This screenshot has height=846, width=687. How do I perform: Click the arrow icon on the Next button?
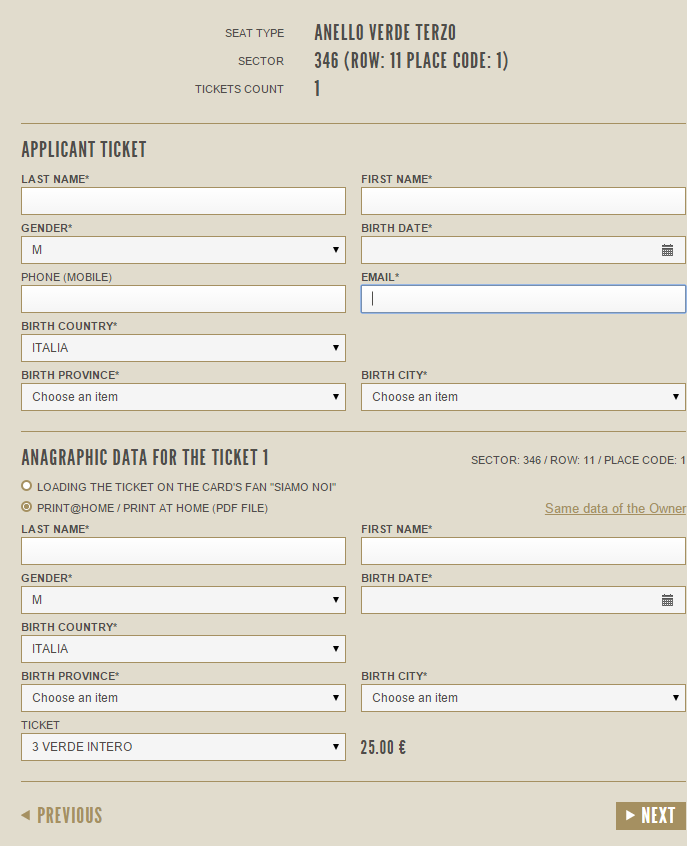point(630,815)
